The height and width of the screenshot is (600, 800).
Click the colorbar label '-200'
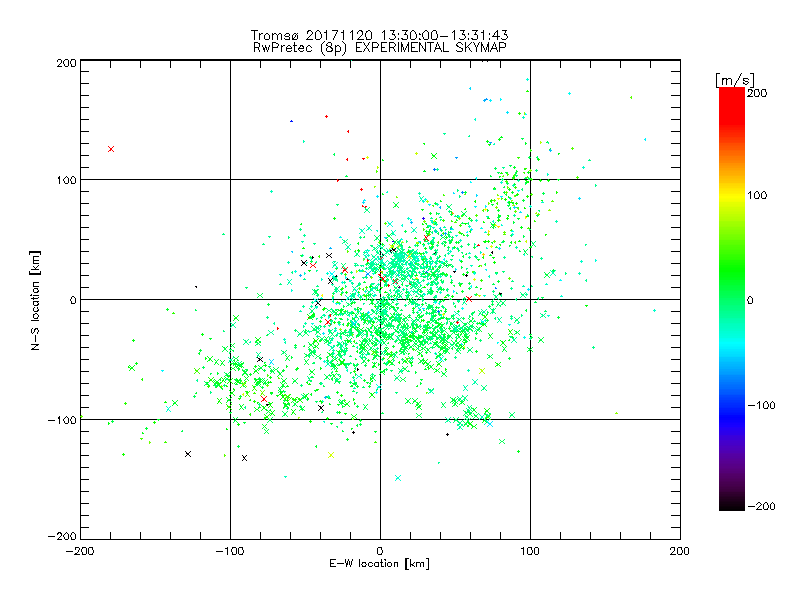tap(761, 506)
